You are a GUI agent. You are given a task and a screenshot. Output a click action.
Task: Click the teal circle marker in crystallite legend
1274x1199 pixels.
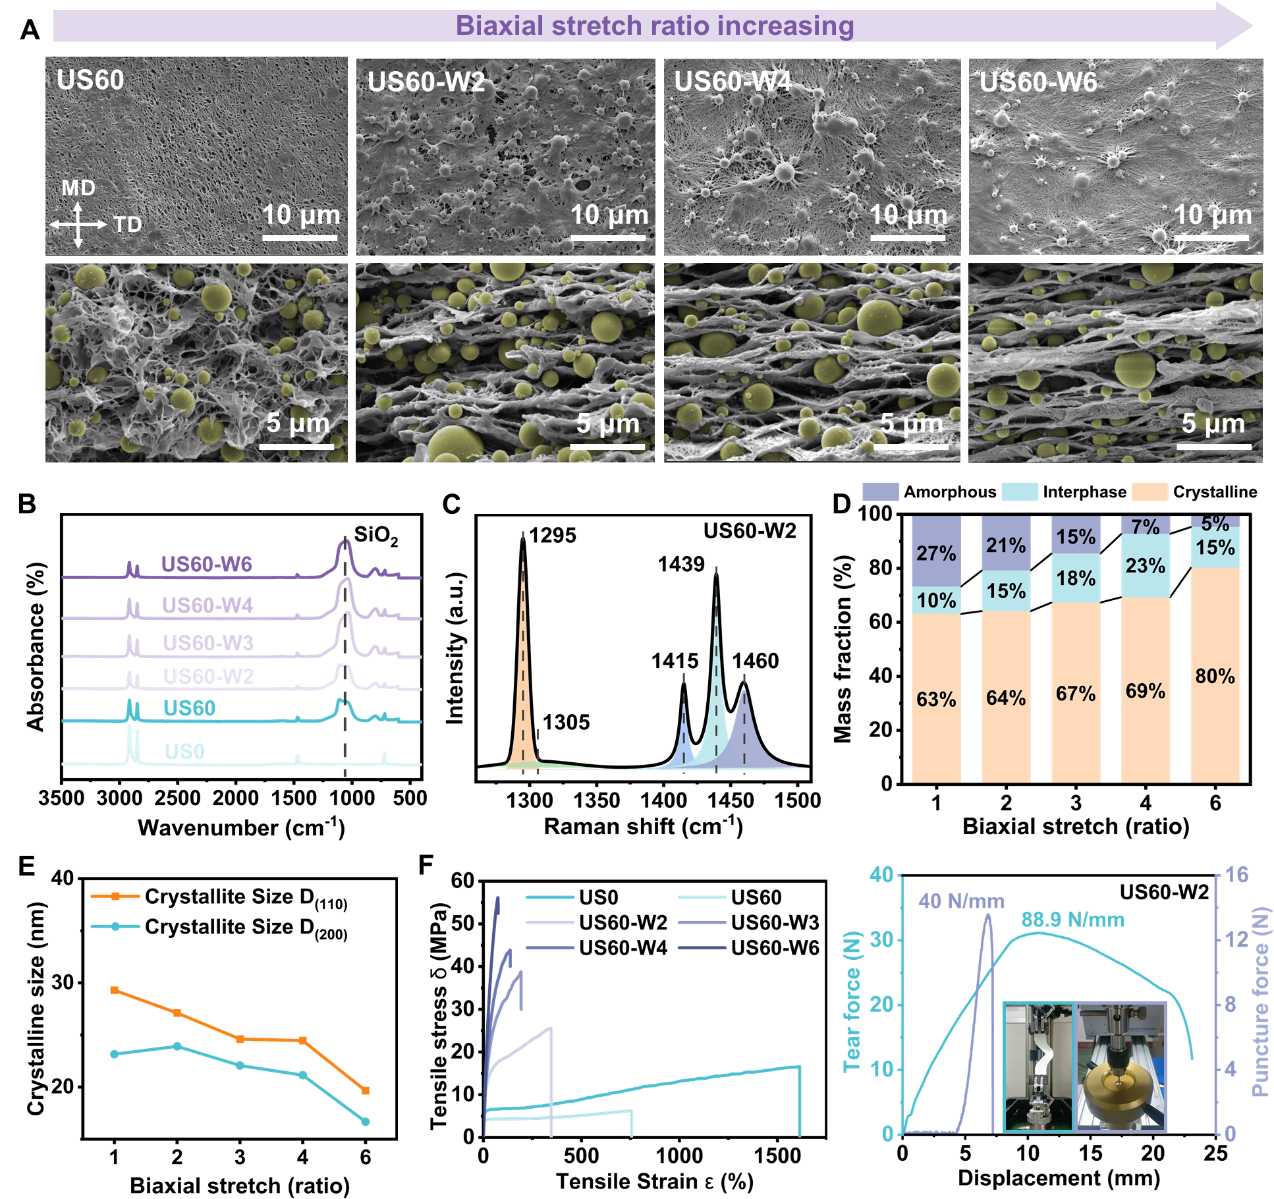tap(115, 927)
